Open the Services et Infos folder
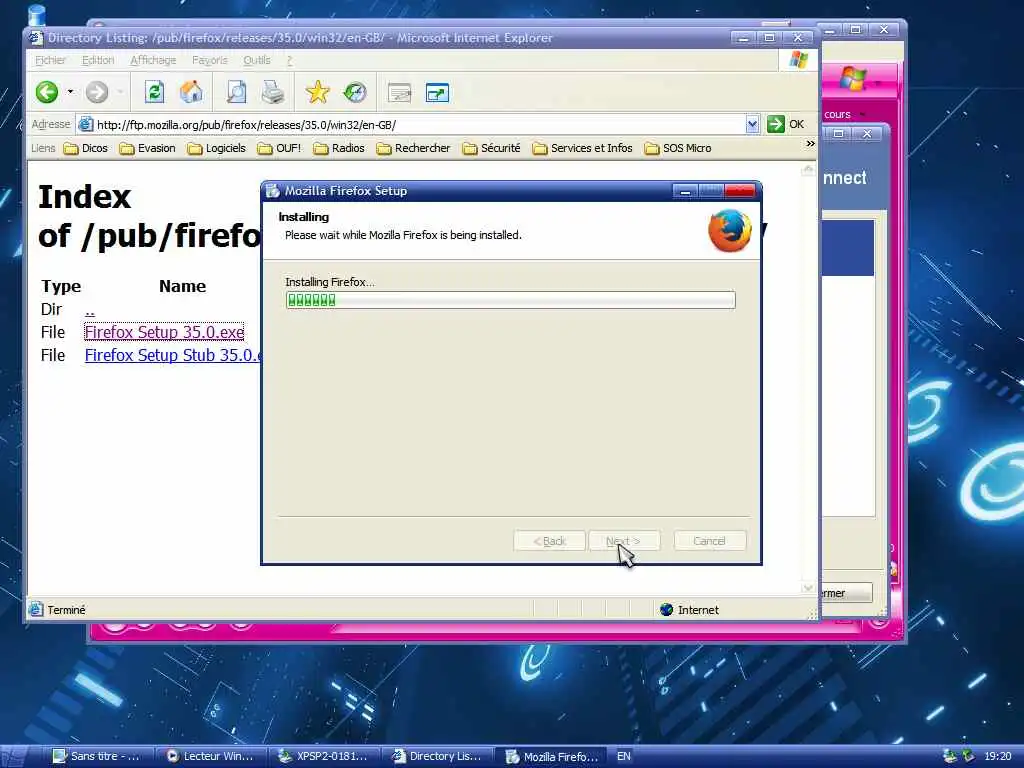This screenshot has height=768, width=1024. (583, 148)
